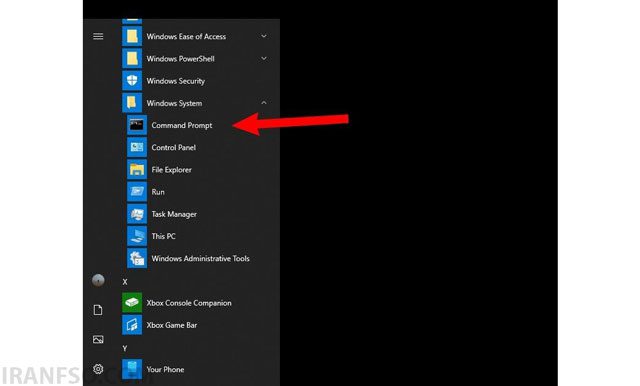640x386 pixels.
Task: Select the Windows PowerShell folder label
Action: (180, 59)
